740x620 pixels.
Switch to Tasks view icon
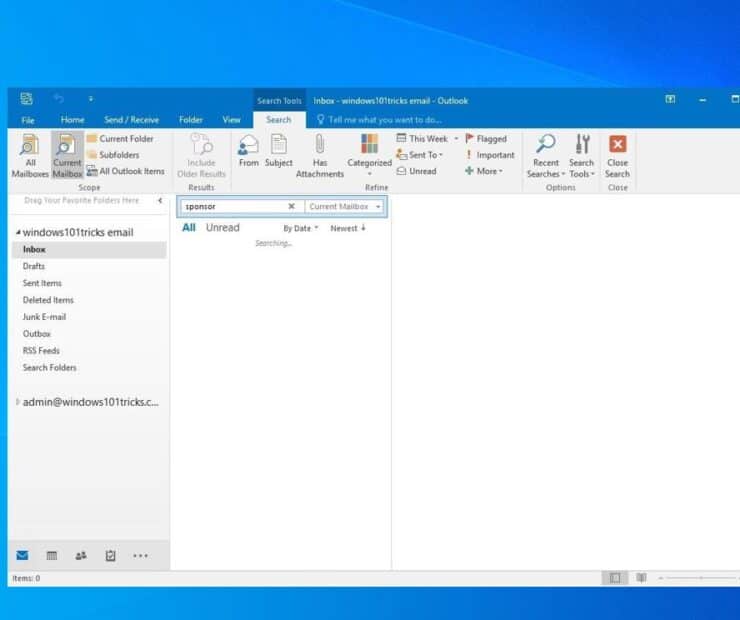click(110, 555)
